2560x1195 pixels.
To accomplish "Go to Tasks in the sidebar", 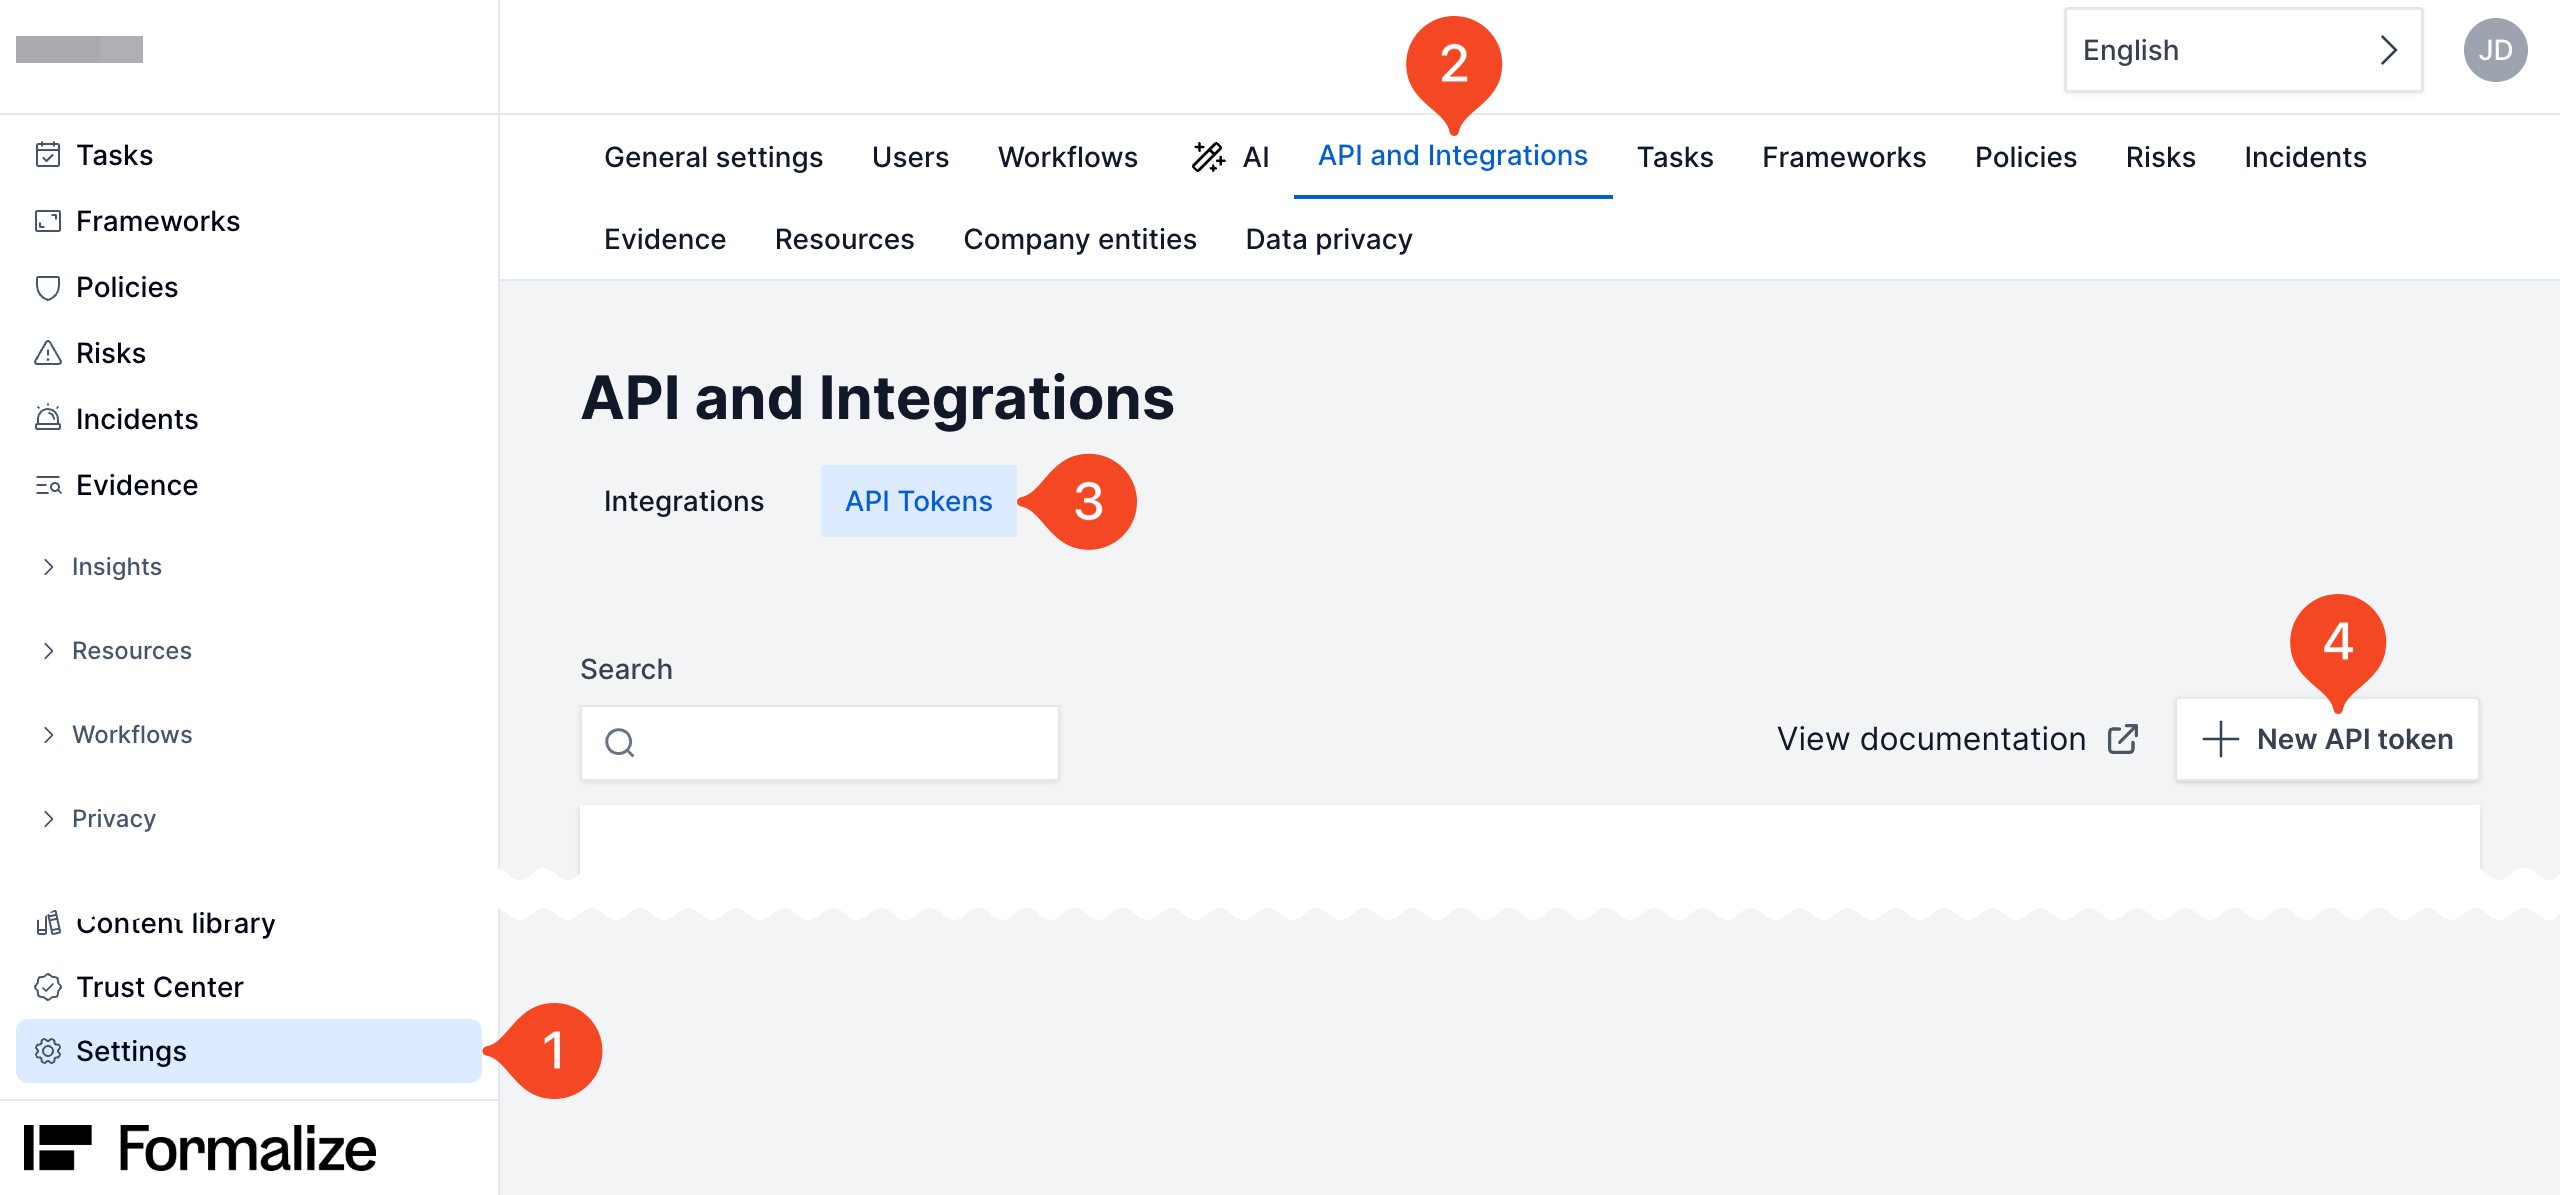I will click(x=115, y=155).
